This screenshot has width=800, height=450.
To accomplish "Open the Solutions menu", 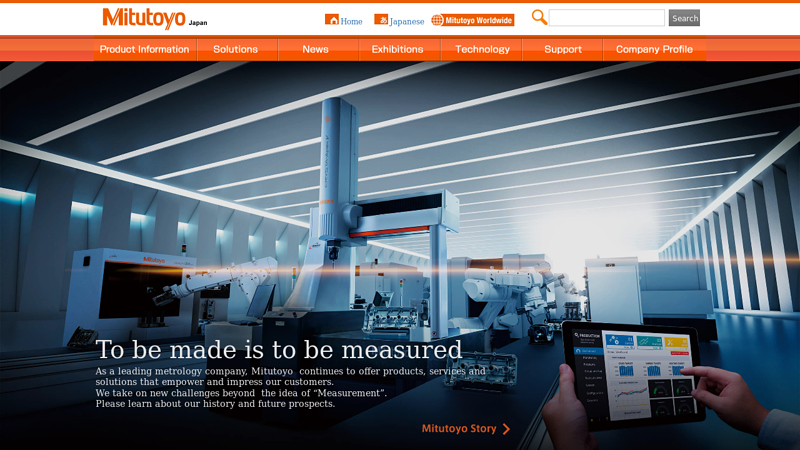I will pos(235,49).
